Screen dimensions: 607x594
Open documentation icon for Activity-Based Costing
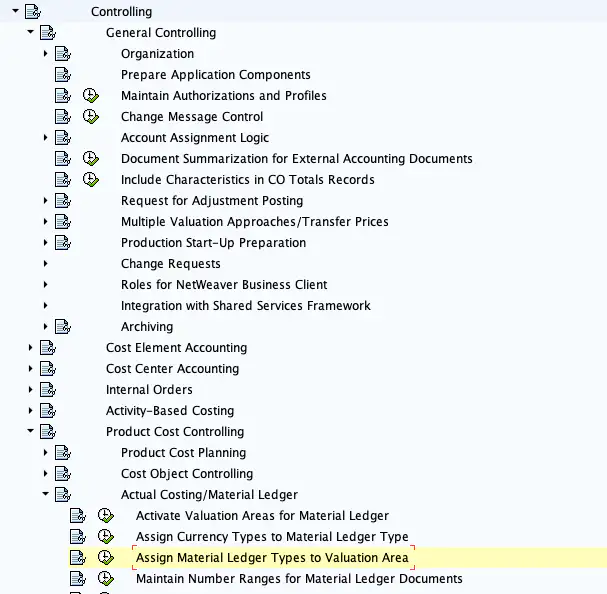[48, 410]
